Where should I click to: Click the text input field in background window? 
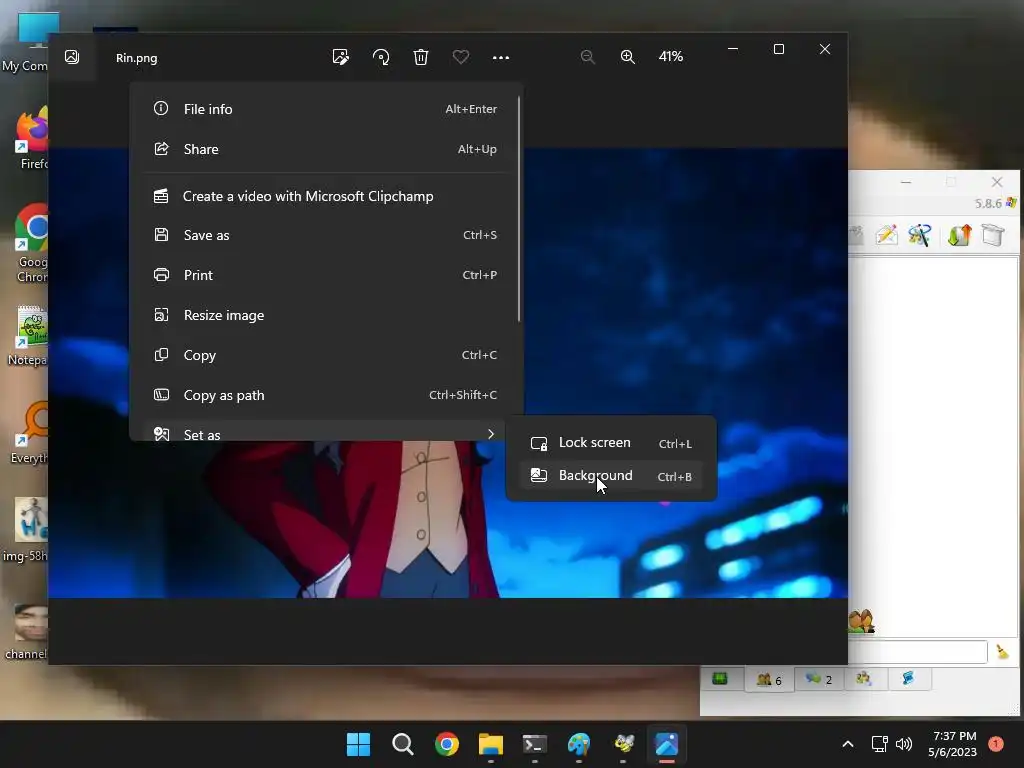click(x=918, y=652)
